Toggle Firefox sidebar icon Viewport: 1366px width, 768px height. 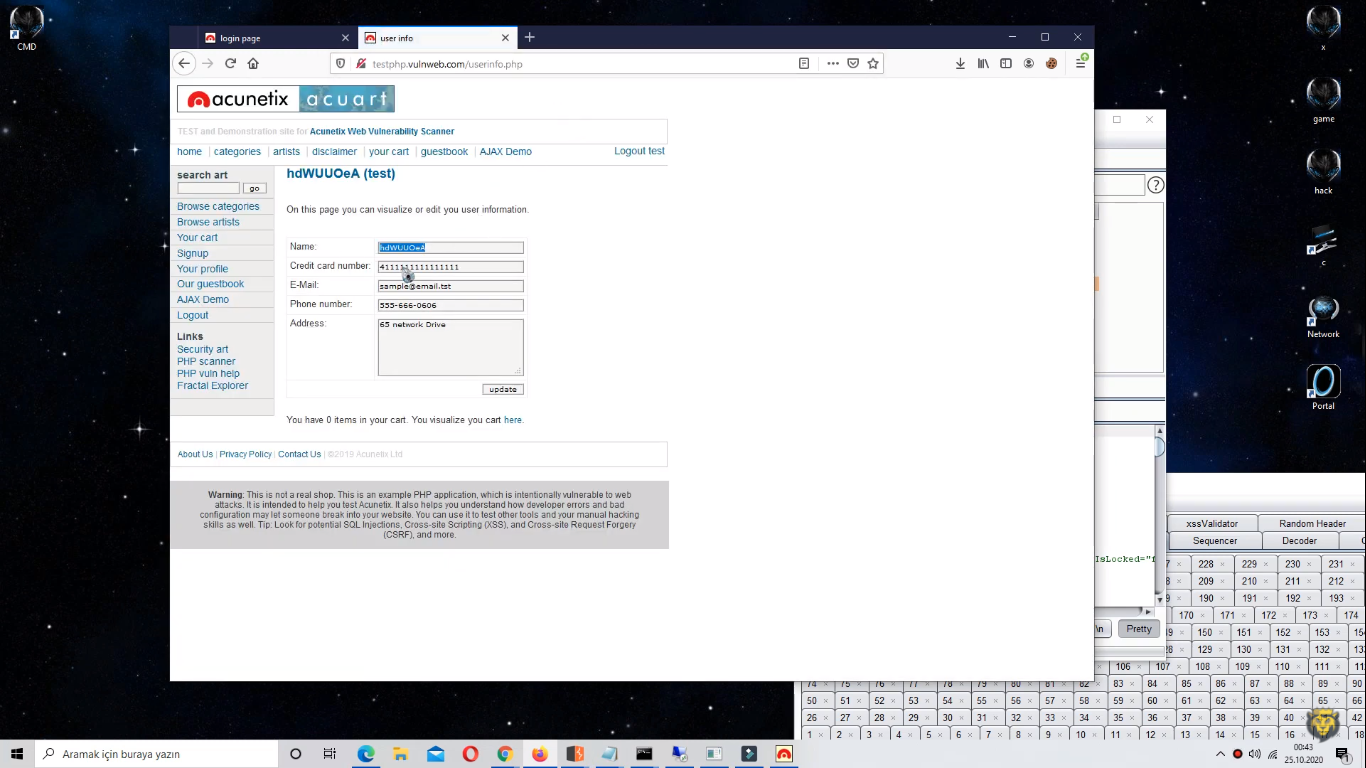click(1006, 63)
